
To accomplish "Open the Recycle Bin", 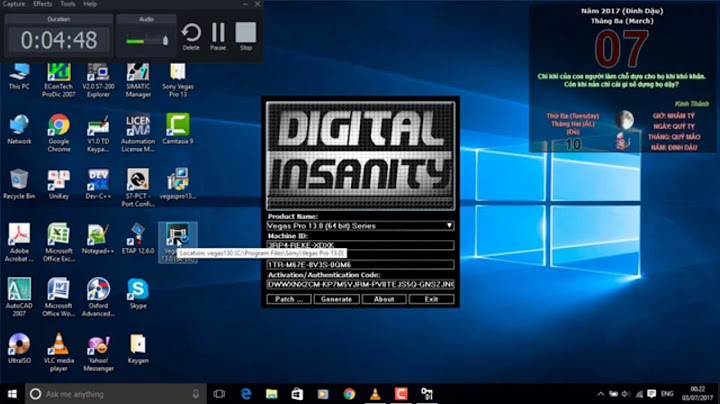I will [19, 181].
